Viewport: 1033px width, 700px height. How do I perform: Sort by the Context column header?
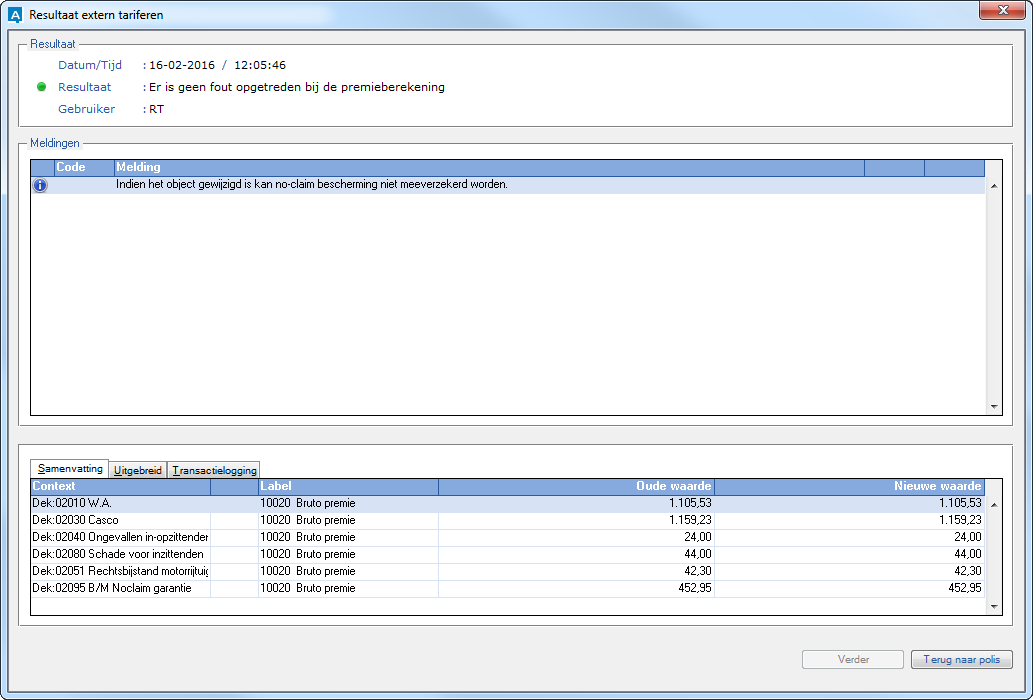tap(120, 487)
